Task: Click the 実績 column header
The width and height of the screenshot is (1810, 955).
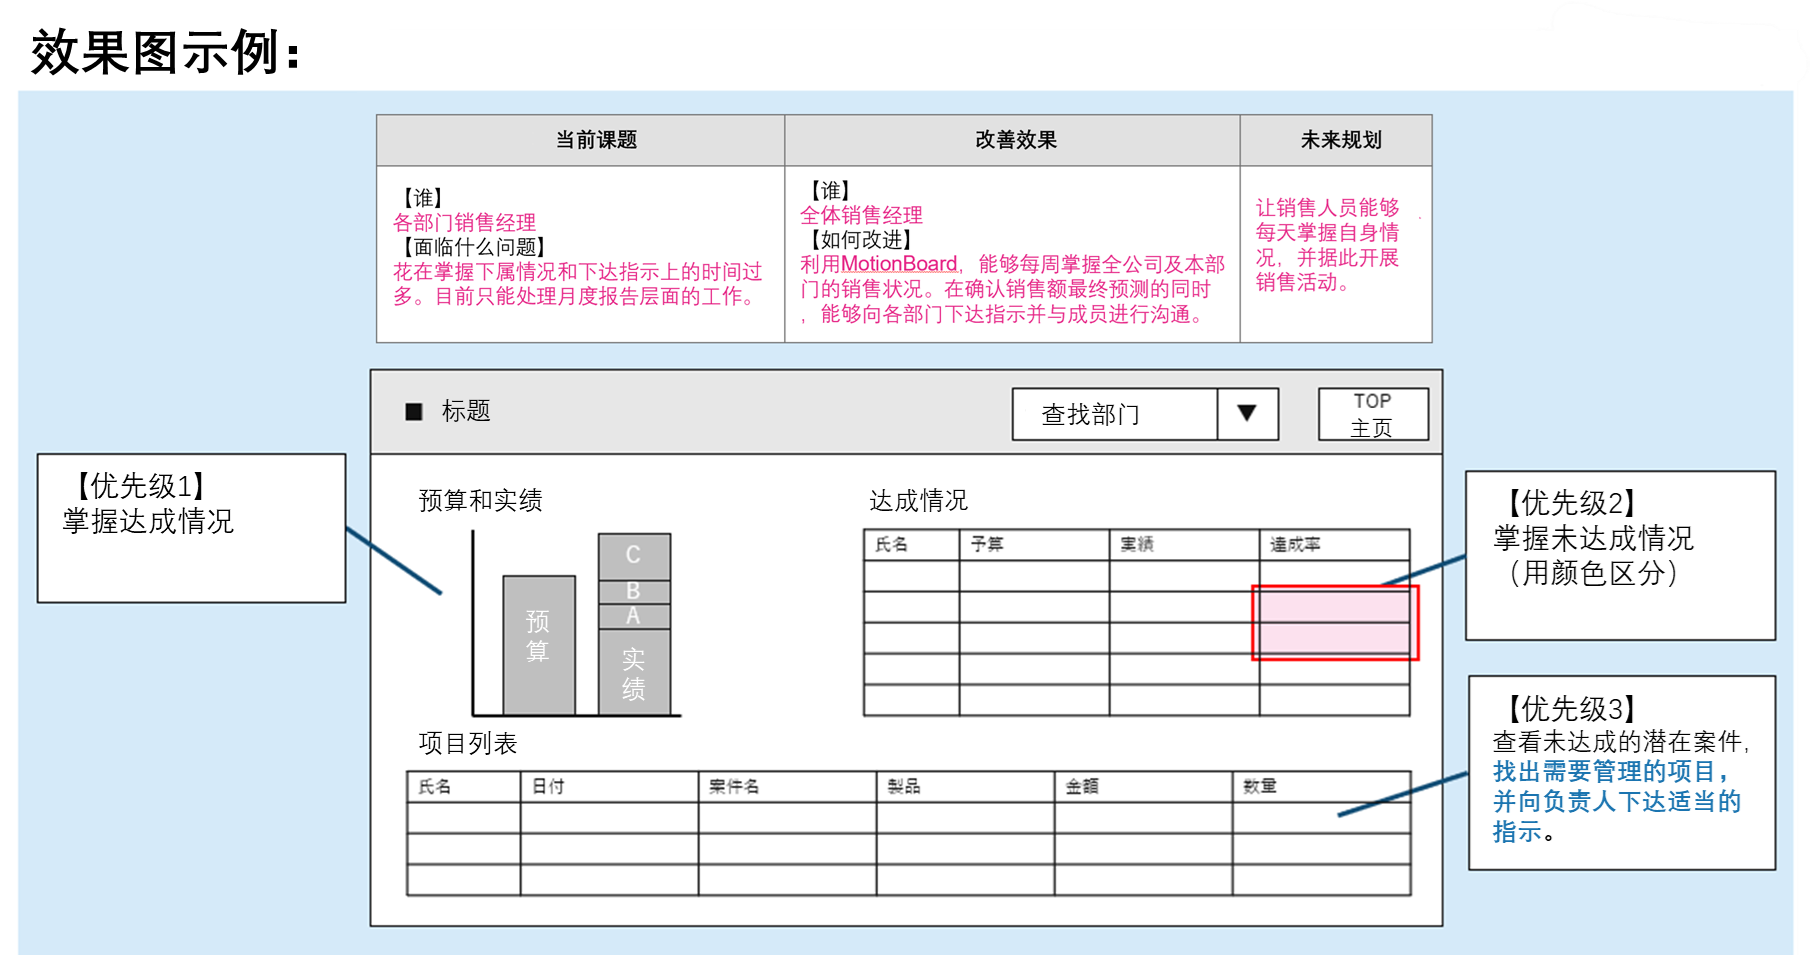Action: [1183, 544]
